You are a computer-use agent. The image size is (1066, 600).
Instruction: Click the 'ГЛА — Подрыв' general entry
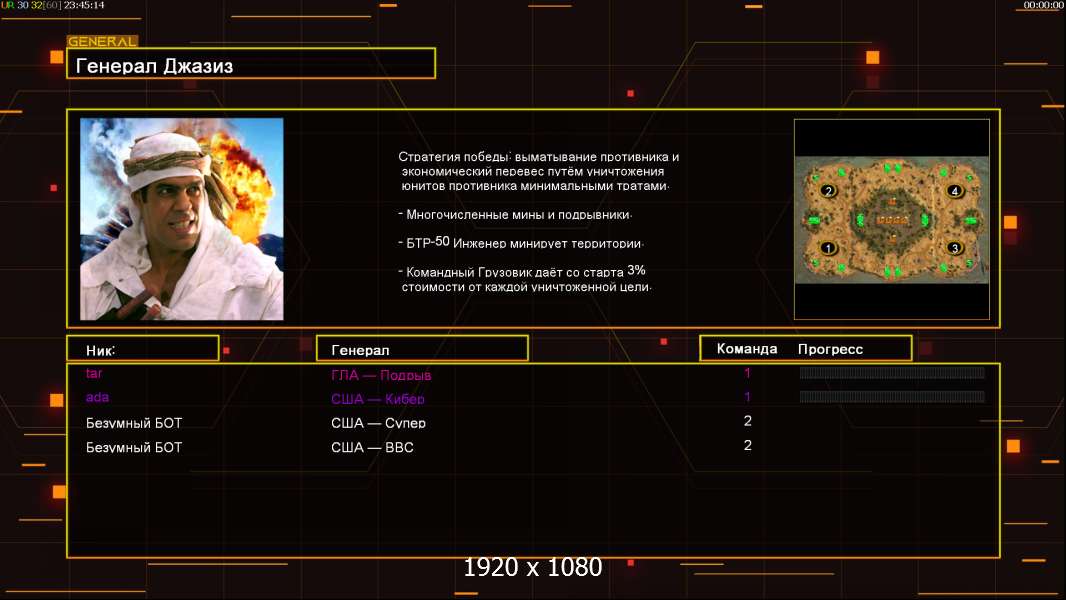coord(381,375)
